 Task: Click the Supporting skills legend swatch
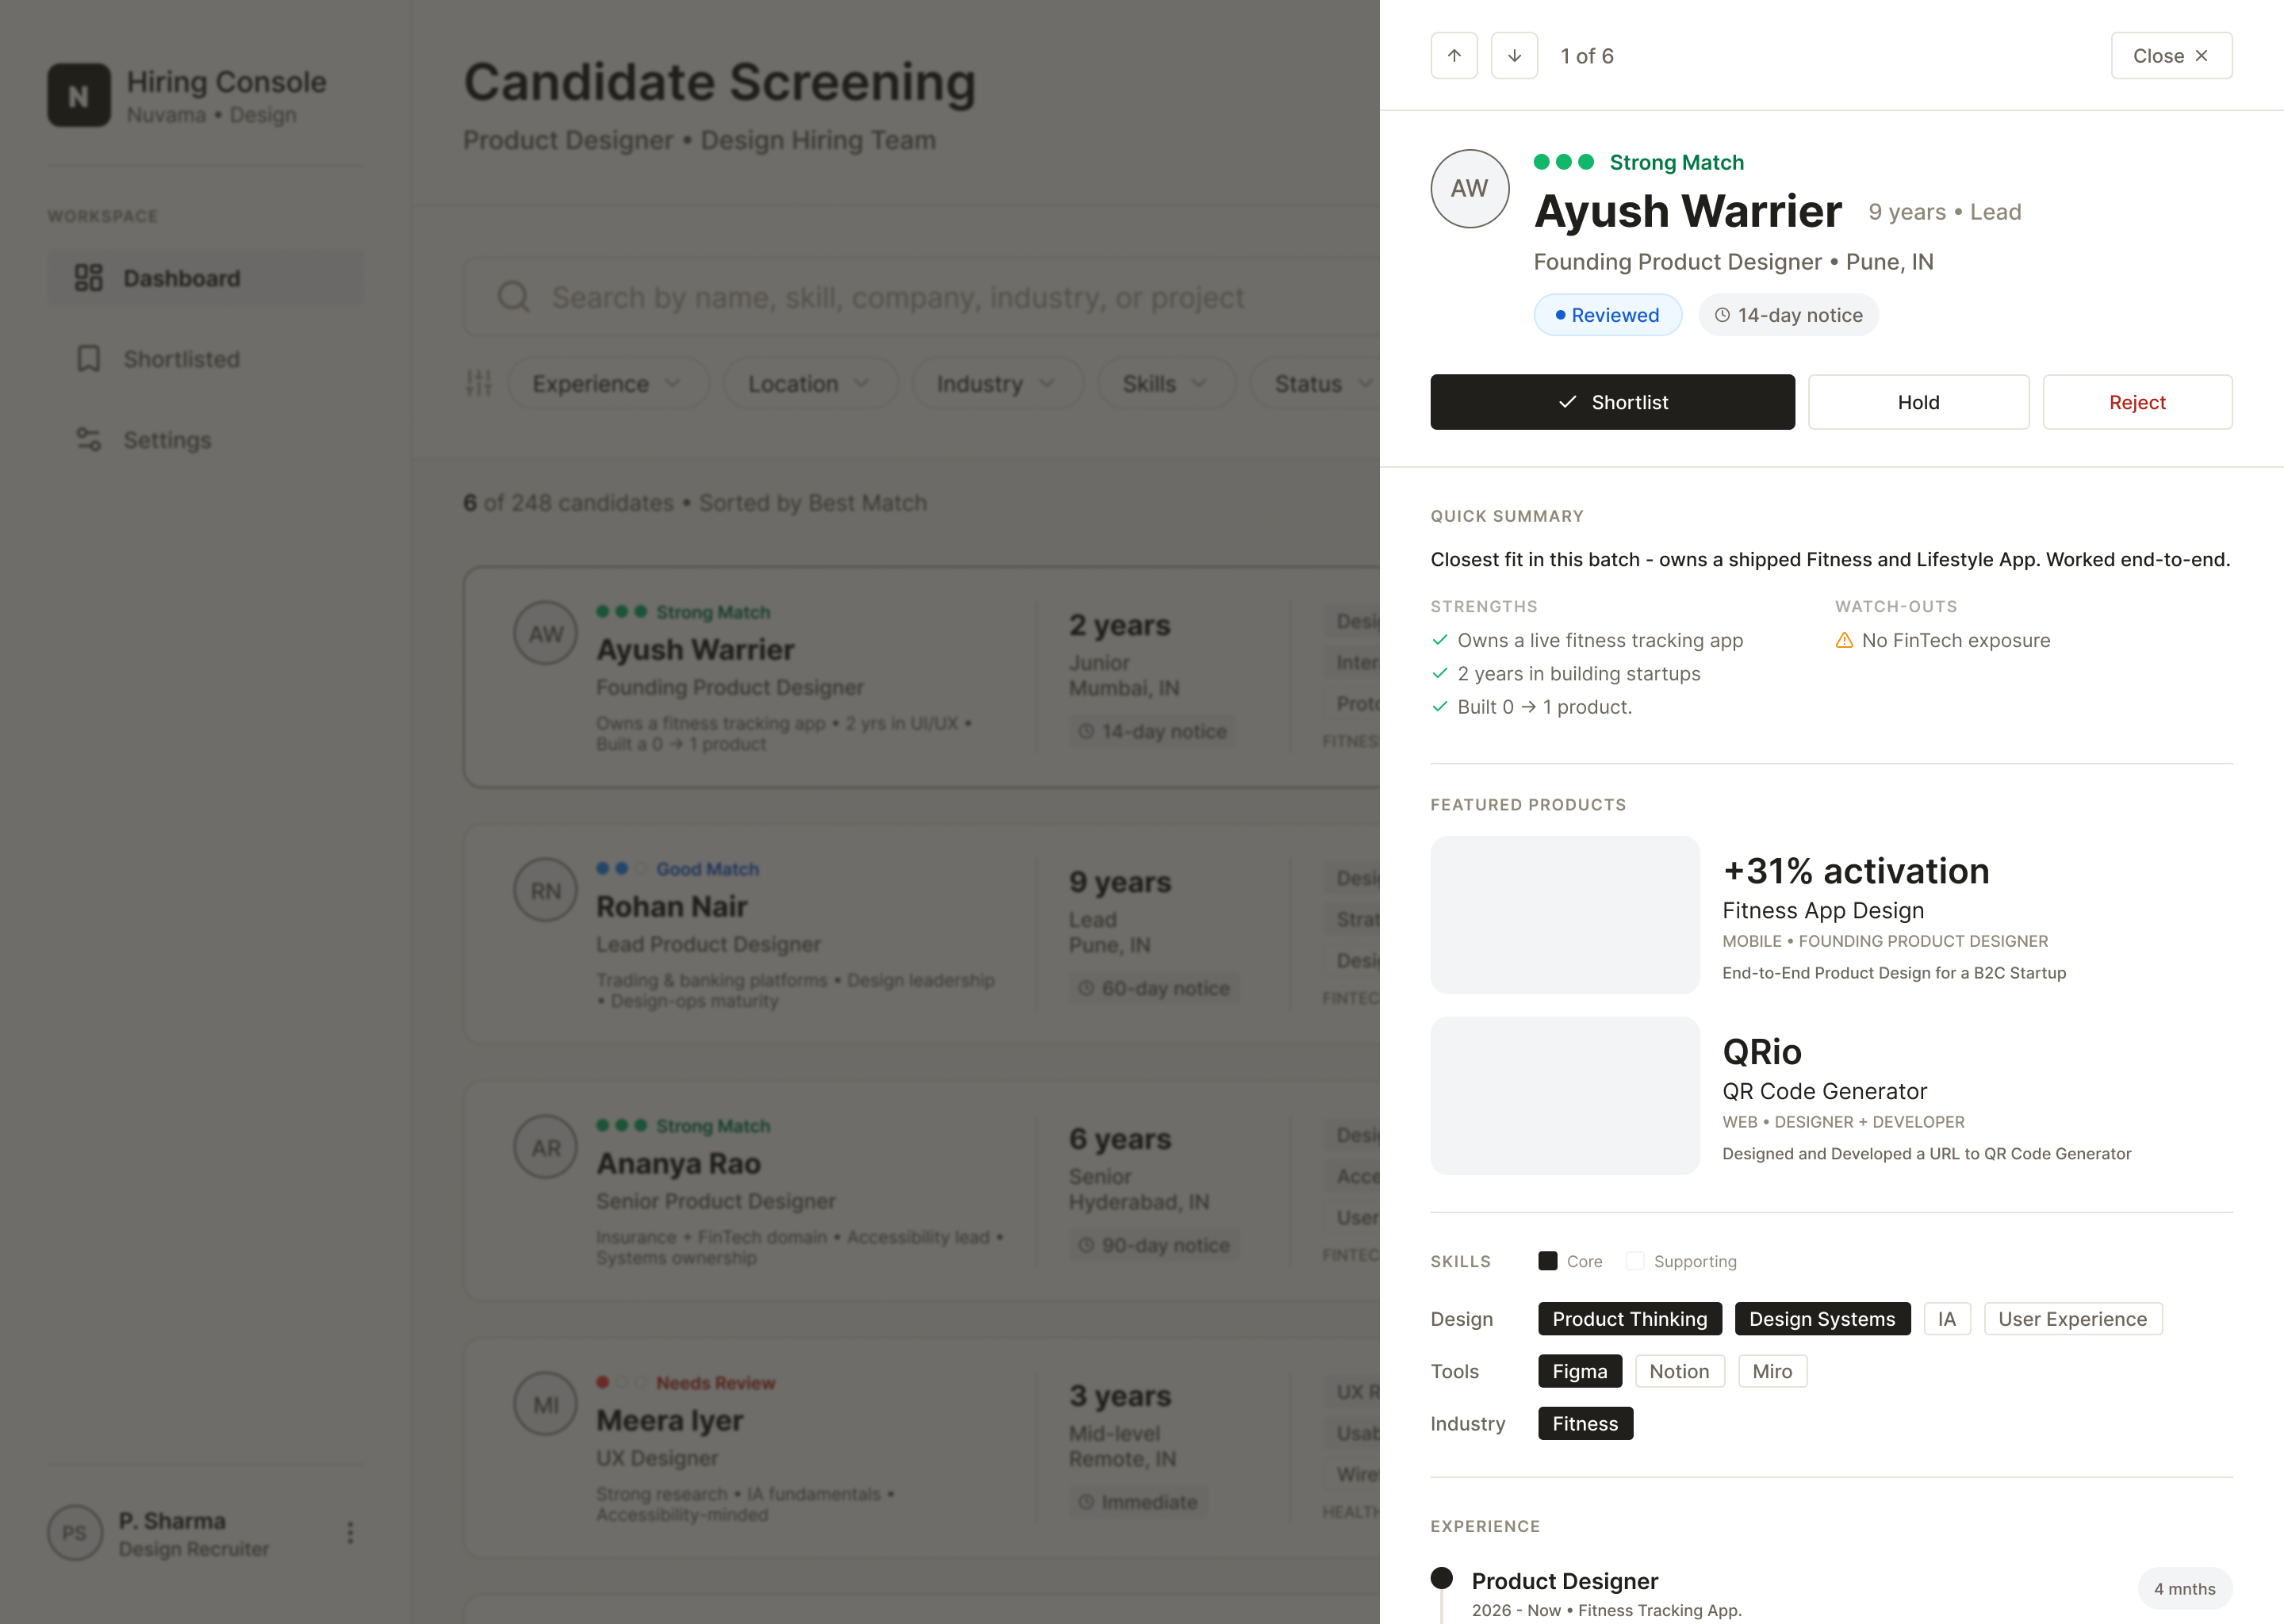(x=1635, y=1261)
